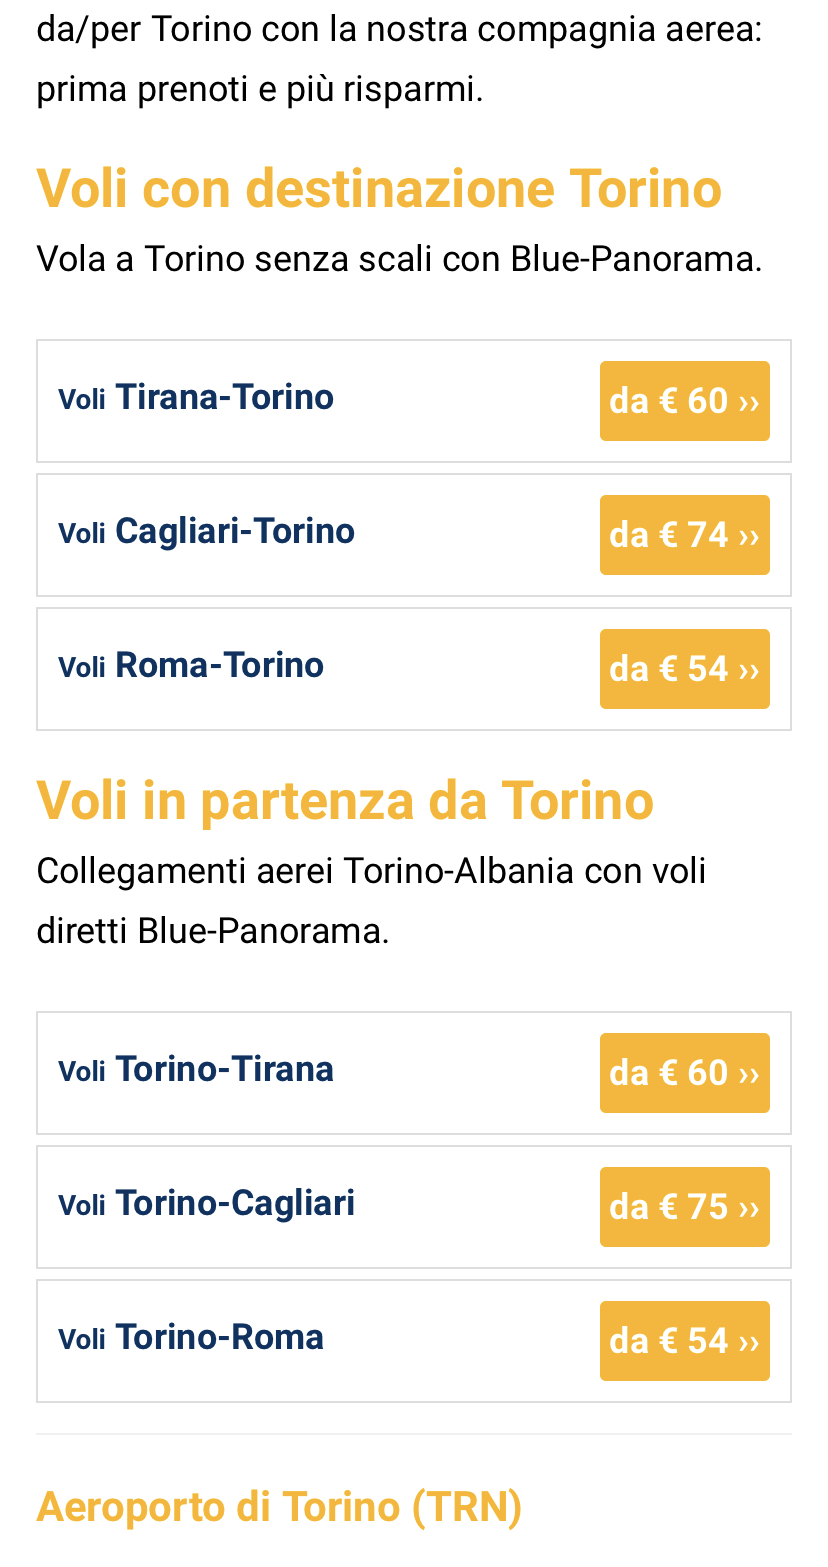Click the 'Voli con destinazione Torino' heading
The width and height of the screenshot is (828, 1567).
[379, 188]
